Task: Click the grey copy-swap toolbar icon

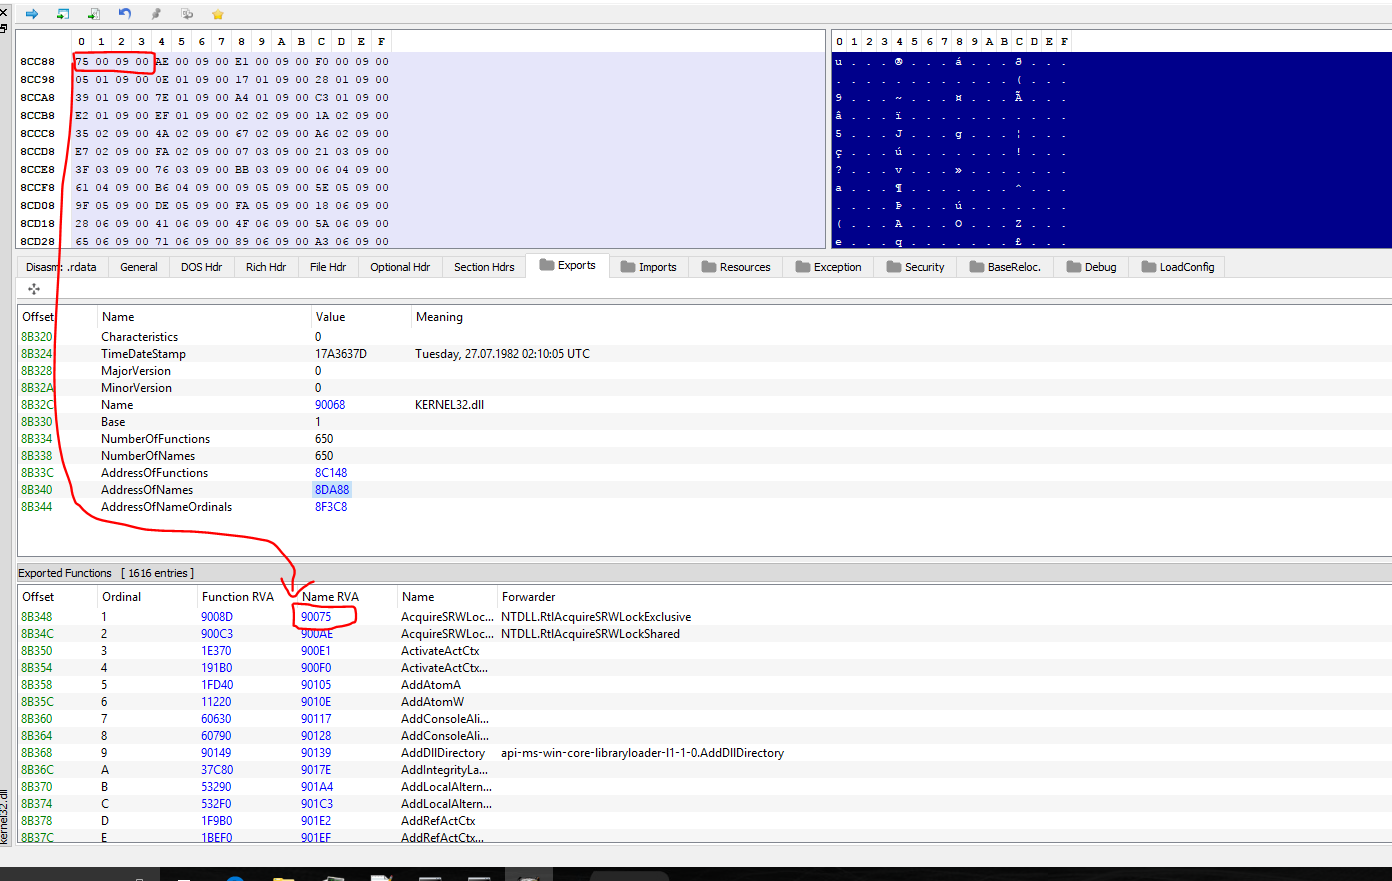Action: (187, 14)
